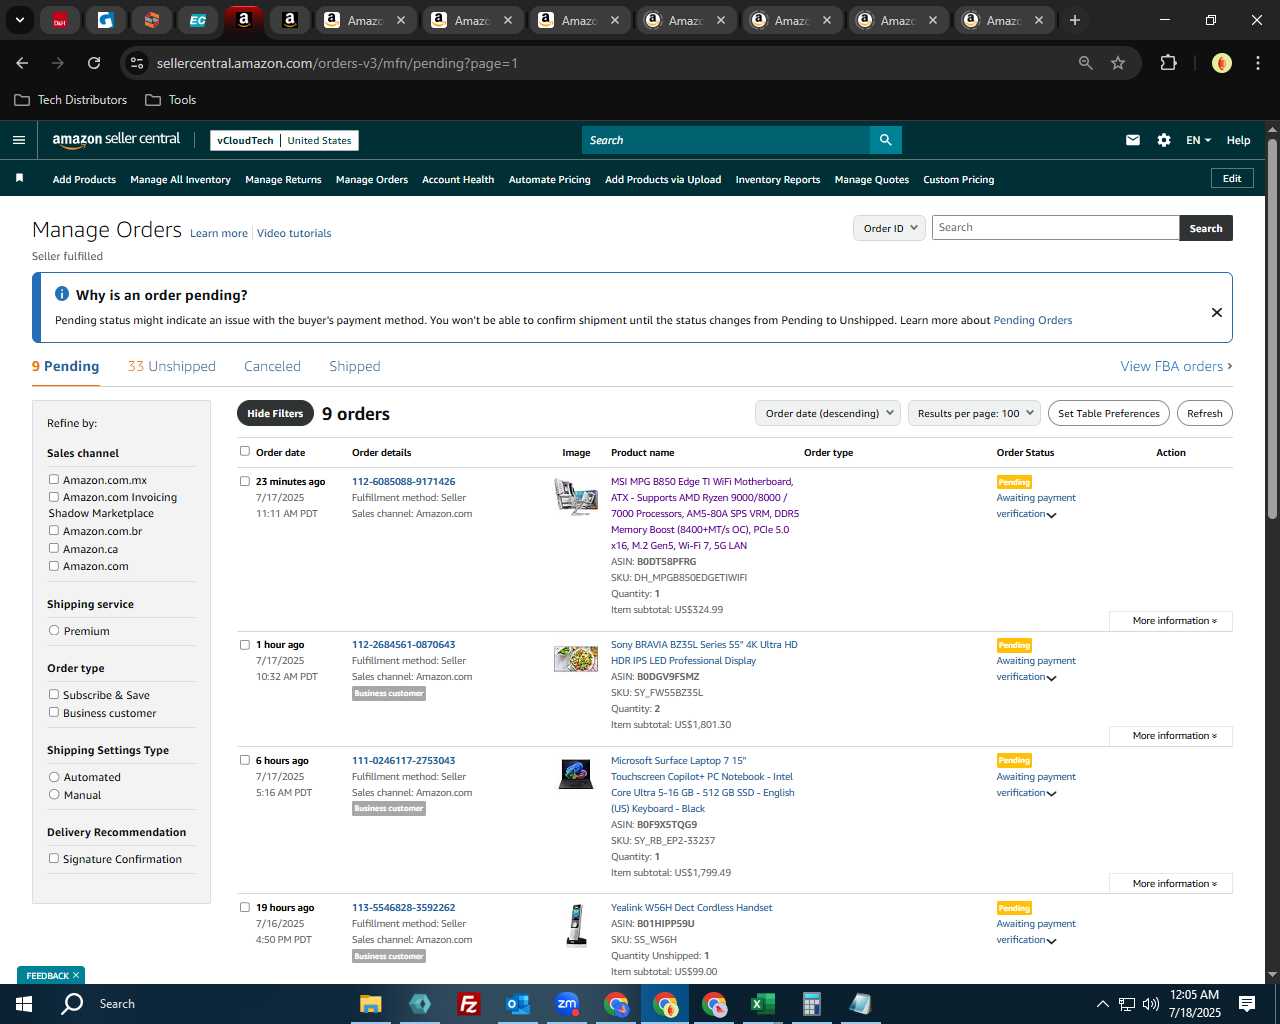Click the bookmark icon in navigation bar

pyautogui.click(x=19, y=178)
